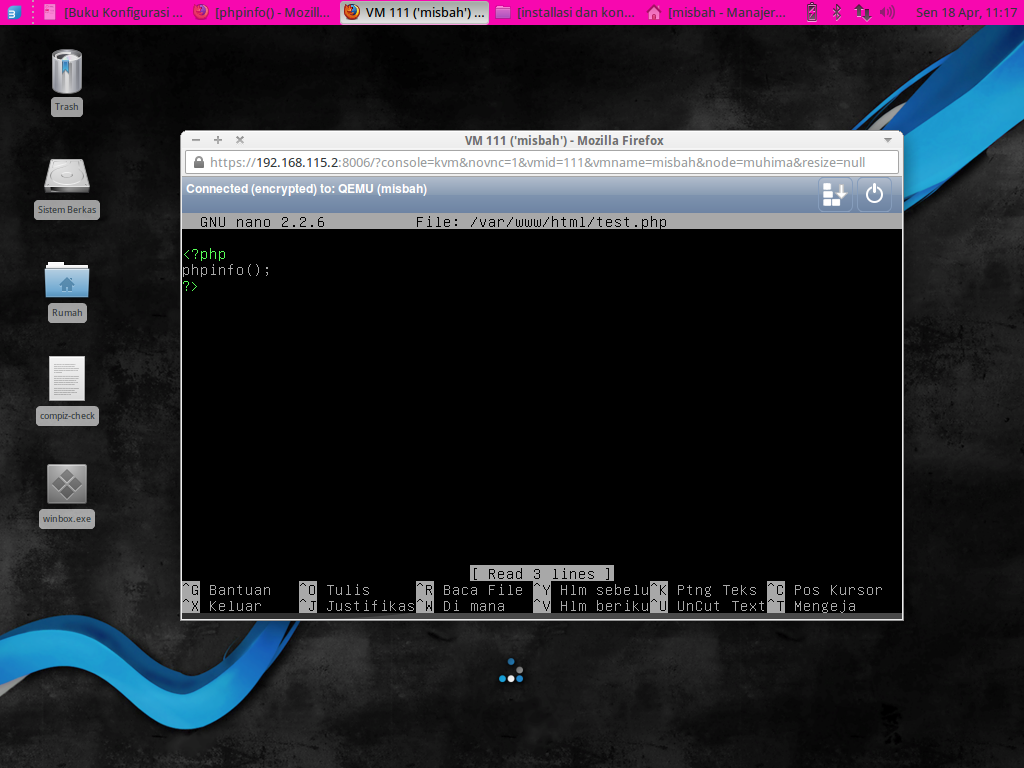
Task: Click the phpinfo(); line in nano
Action: tap(226, 270)
